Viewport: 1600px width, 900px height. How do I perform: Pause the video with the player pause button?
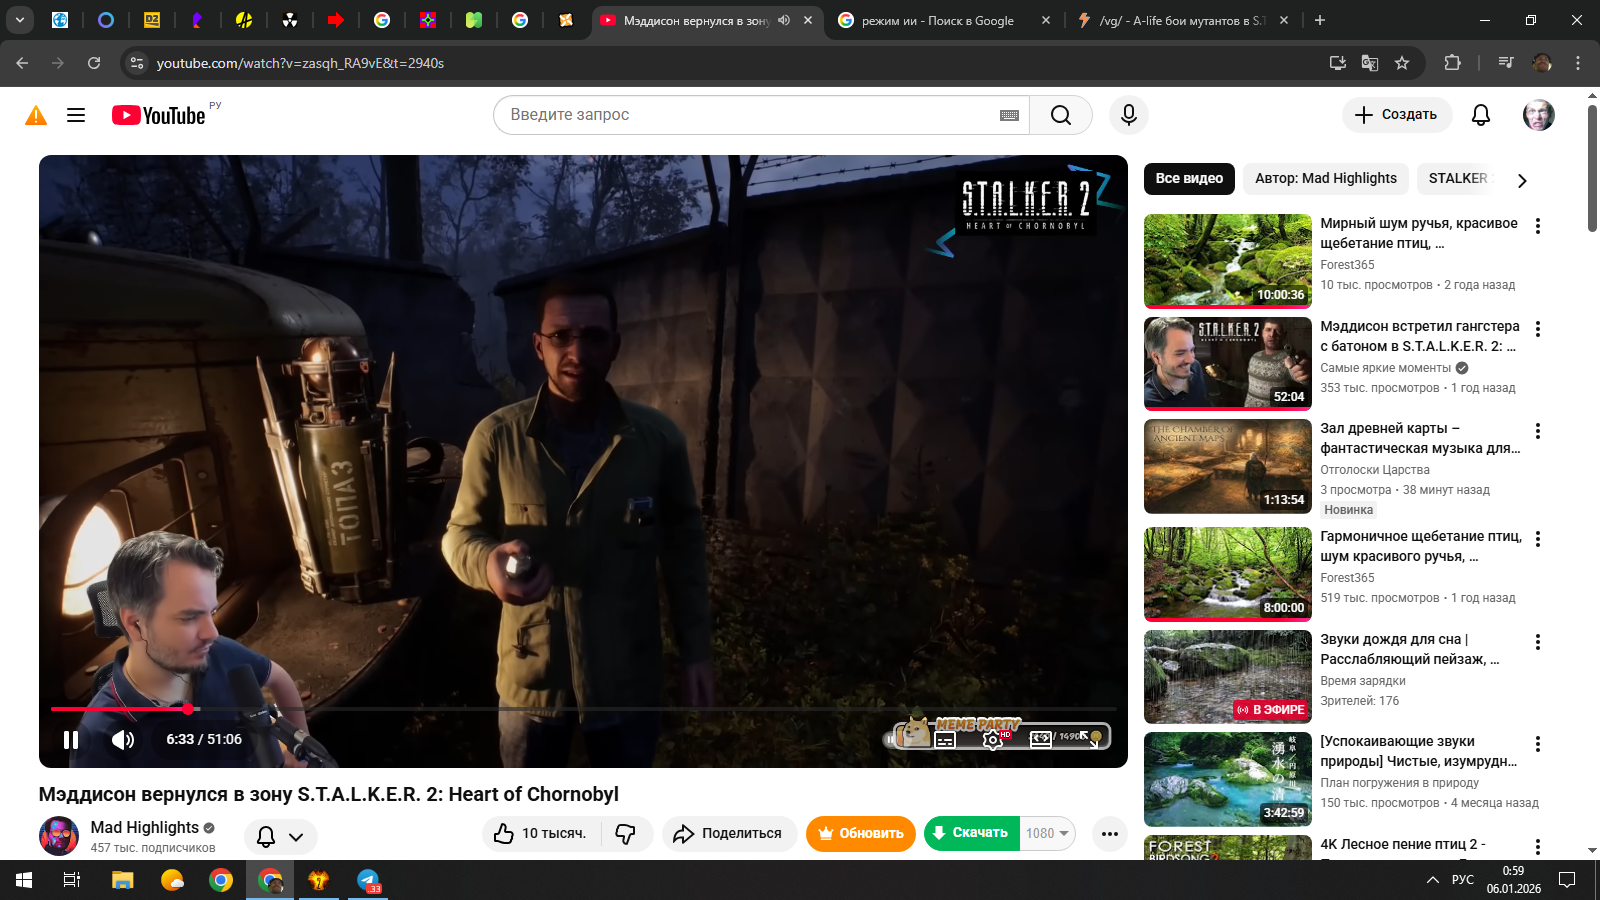71,740
